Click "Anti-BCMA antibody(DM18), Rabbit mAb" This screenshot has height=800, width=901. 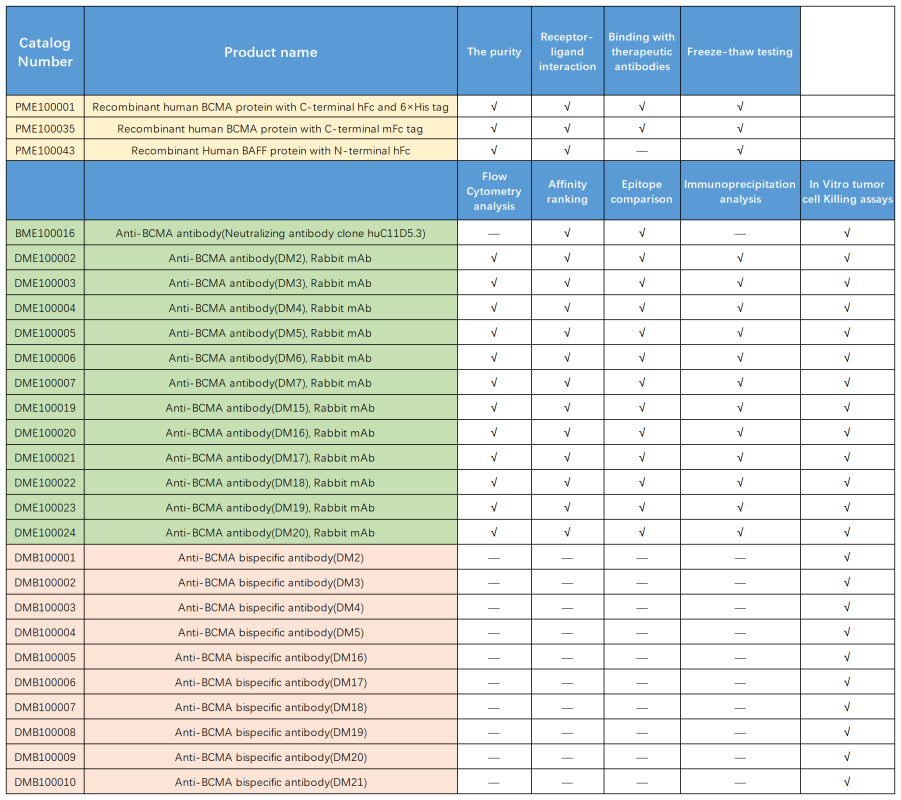[x=270, y=483]
